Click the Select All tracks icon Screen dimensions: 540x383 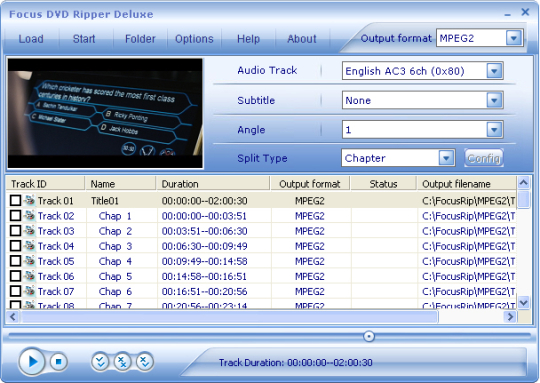(x=100, y=362)
